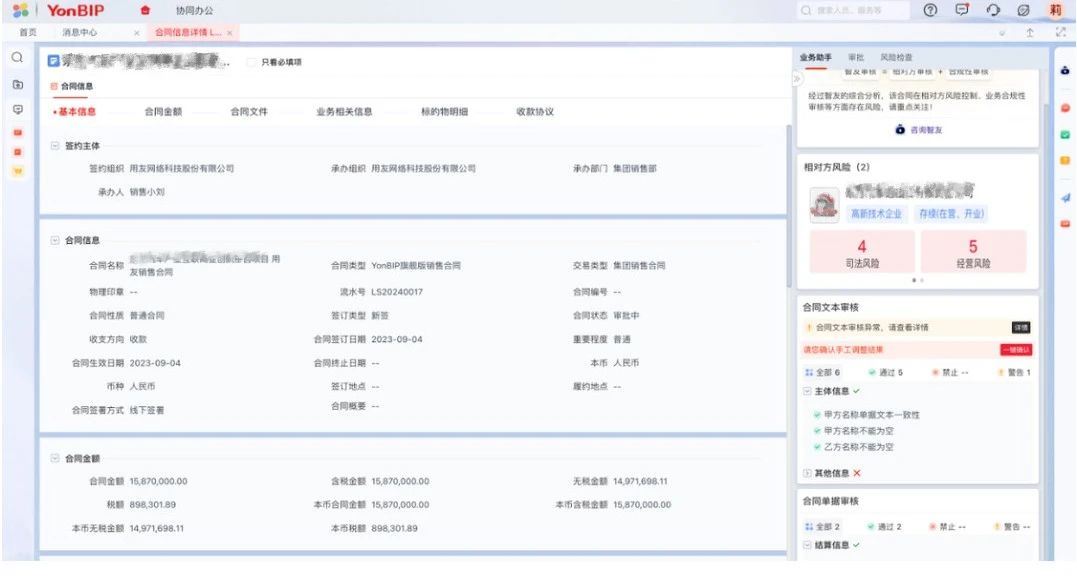Click the 咨询智友 link
1077x587 pixels.
point(917,130)
